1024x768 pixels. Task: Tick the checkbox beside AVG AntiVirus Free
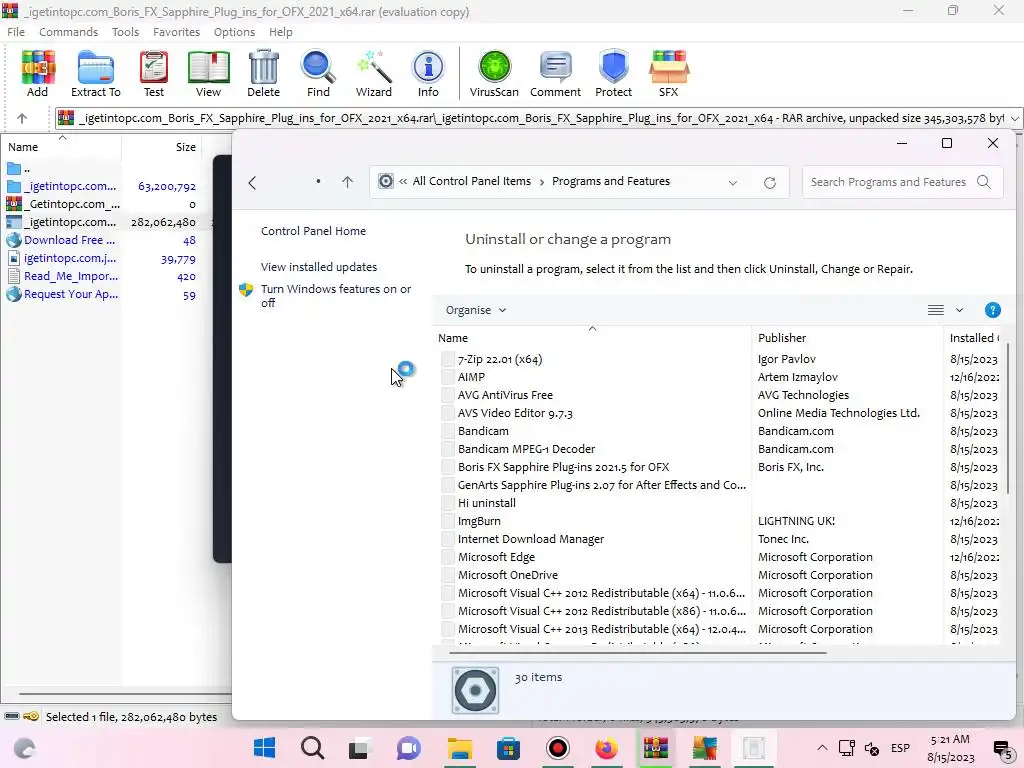pos(447,395)
